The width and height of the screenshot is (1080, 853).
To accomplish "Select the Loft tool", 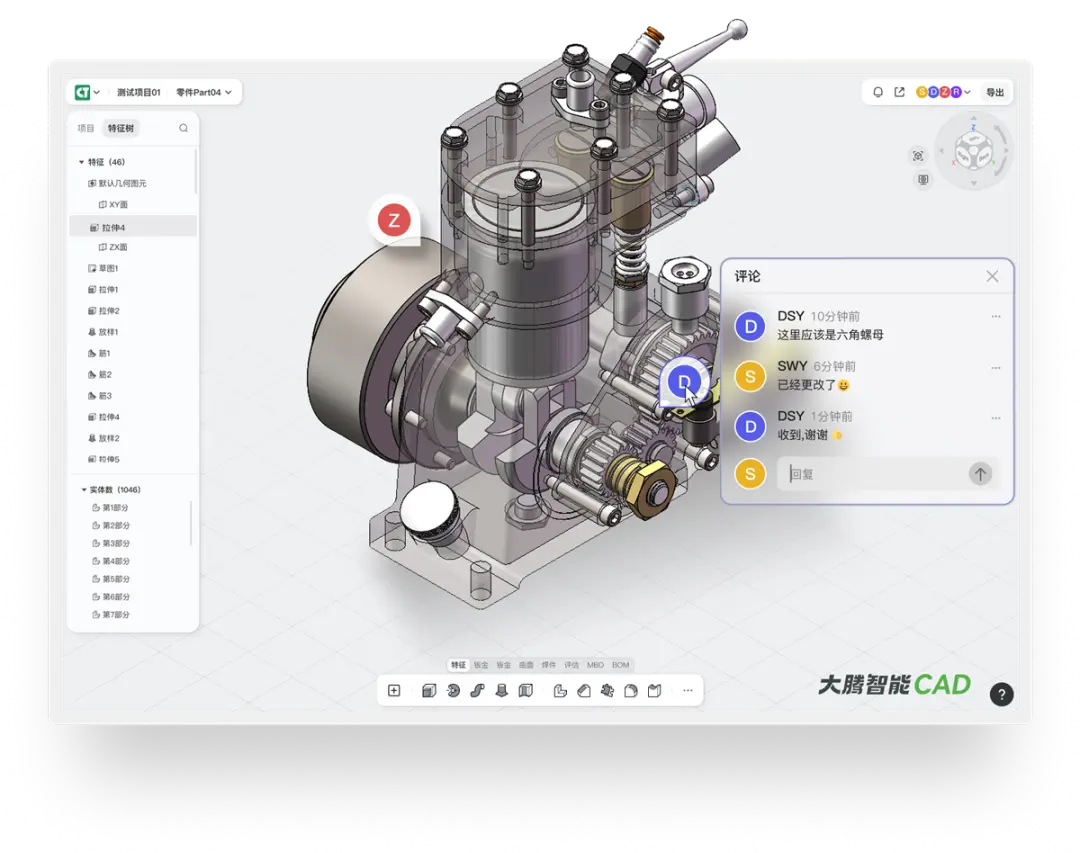I will pyautogui.click(x=501, y=690).
